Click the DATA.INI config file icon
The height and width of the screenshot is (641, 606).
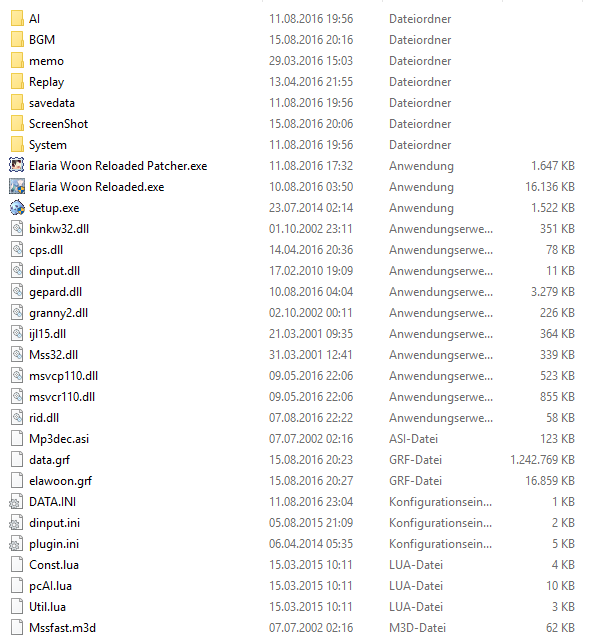click(16, 502)
